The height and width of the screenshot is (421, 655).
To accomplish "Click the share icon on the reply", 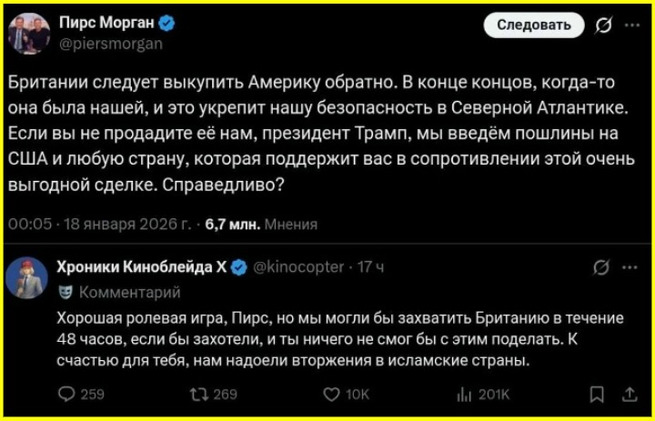I will (629, 394).
